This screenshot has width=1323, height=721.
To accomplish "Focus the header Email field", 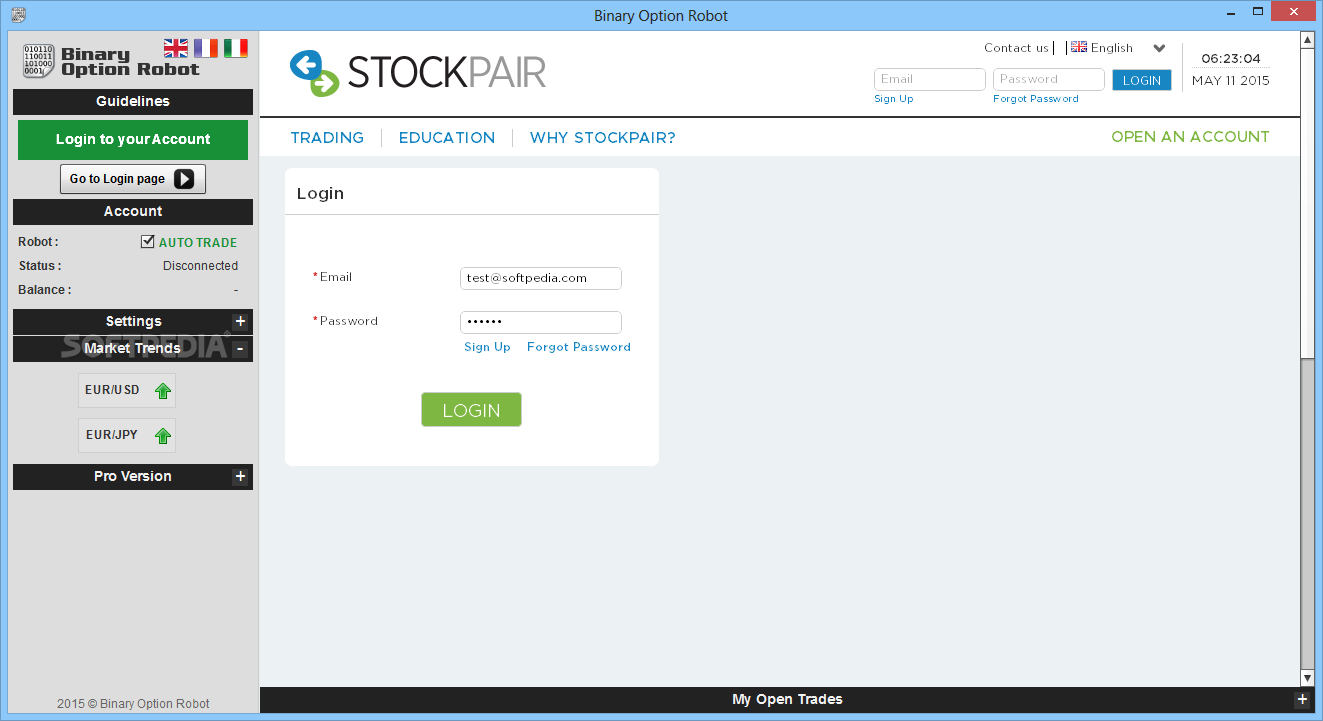I will tap(930, 79).
